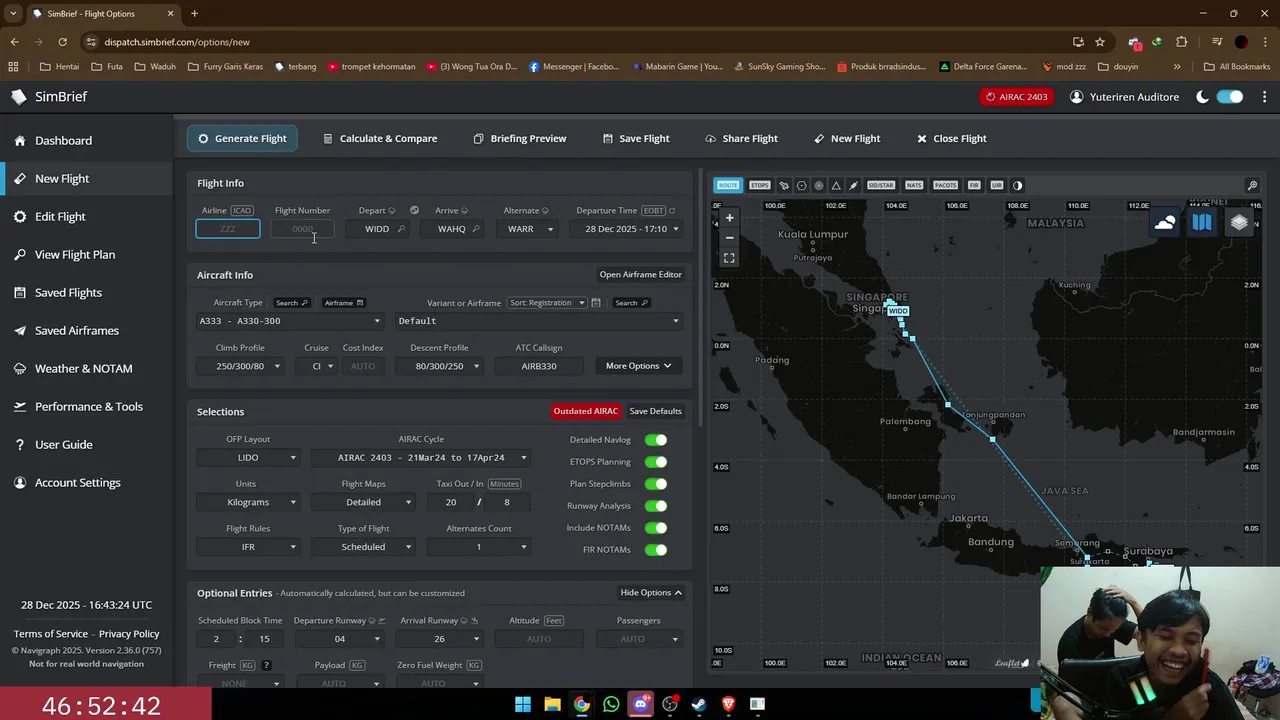The width and height of the screenshot is (1280, 720).
Task: Open Account Settings in the sidebar
Action: pos(77,483)
